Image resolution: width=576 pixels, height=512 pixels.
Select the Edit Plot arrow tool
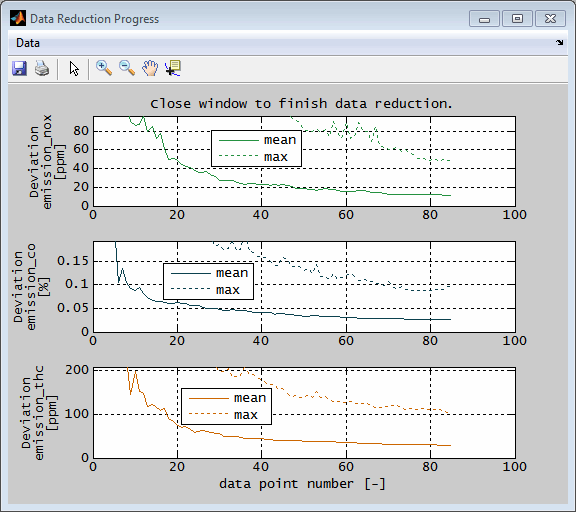74,69
